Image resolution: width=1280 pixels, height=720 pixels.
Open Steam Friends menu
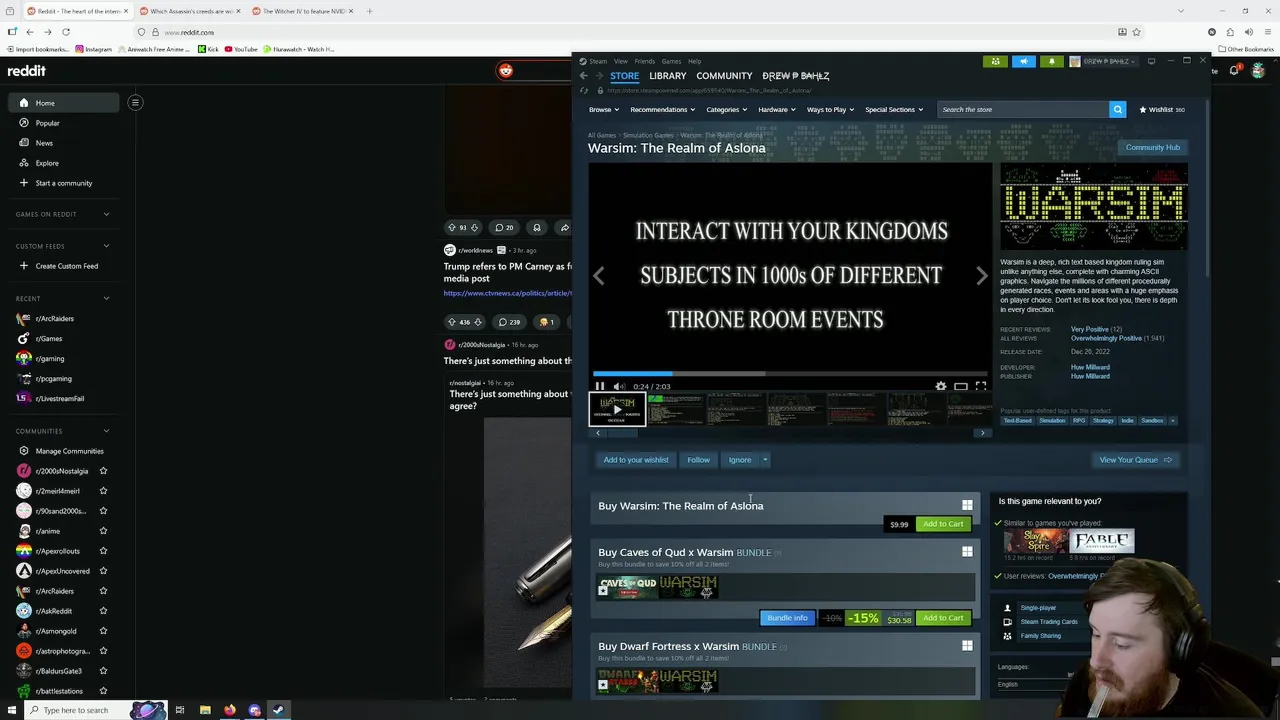click(644, 61)
